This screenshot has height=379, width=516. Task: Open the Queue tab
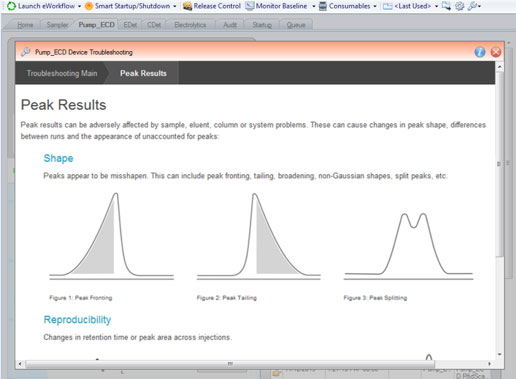(x=296, y=25)
